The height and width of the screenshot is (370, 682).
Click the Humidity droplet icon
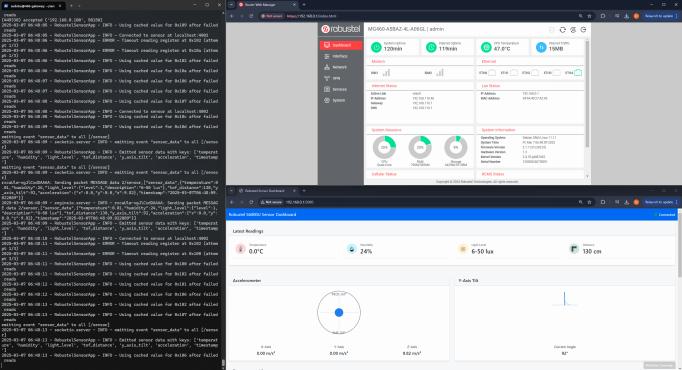351,249
